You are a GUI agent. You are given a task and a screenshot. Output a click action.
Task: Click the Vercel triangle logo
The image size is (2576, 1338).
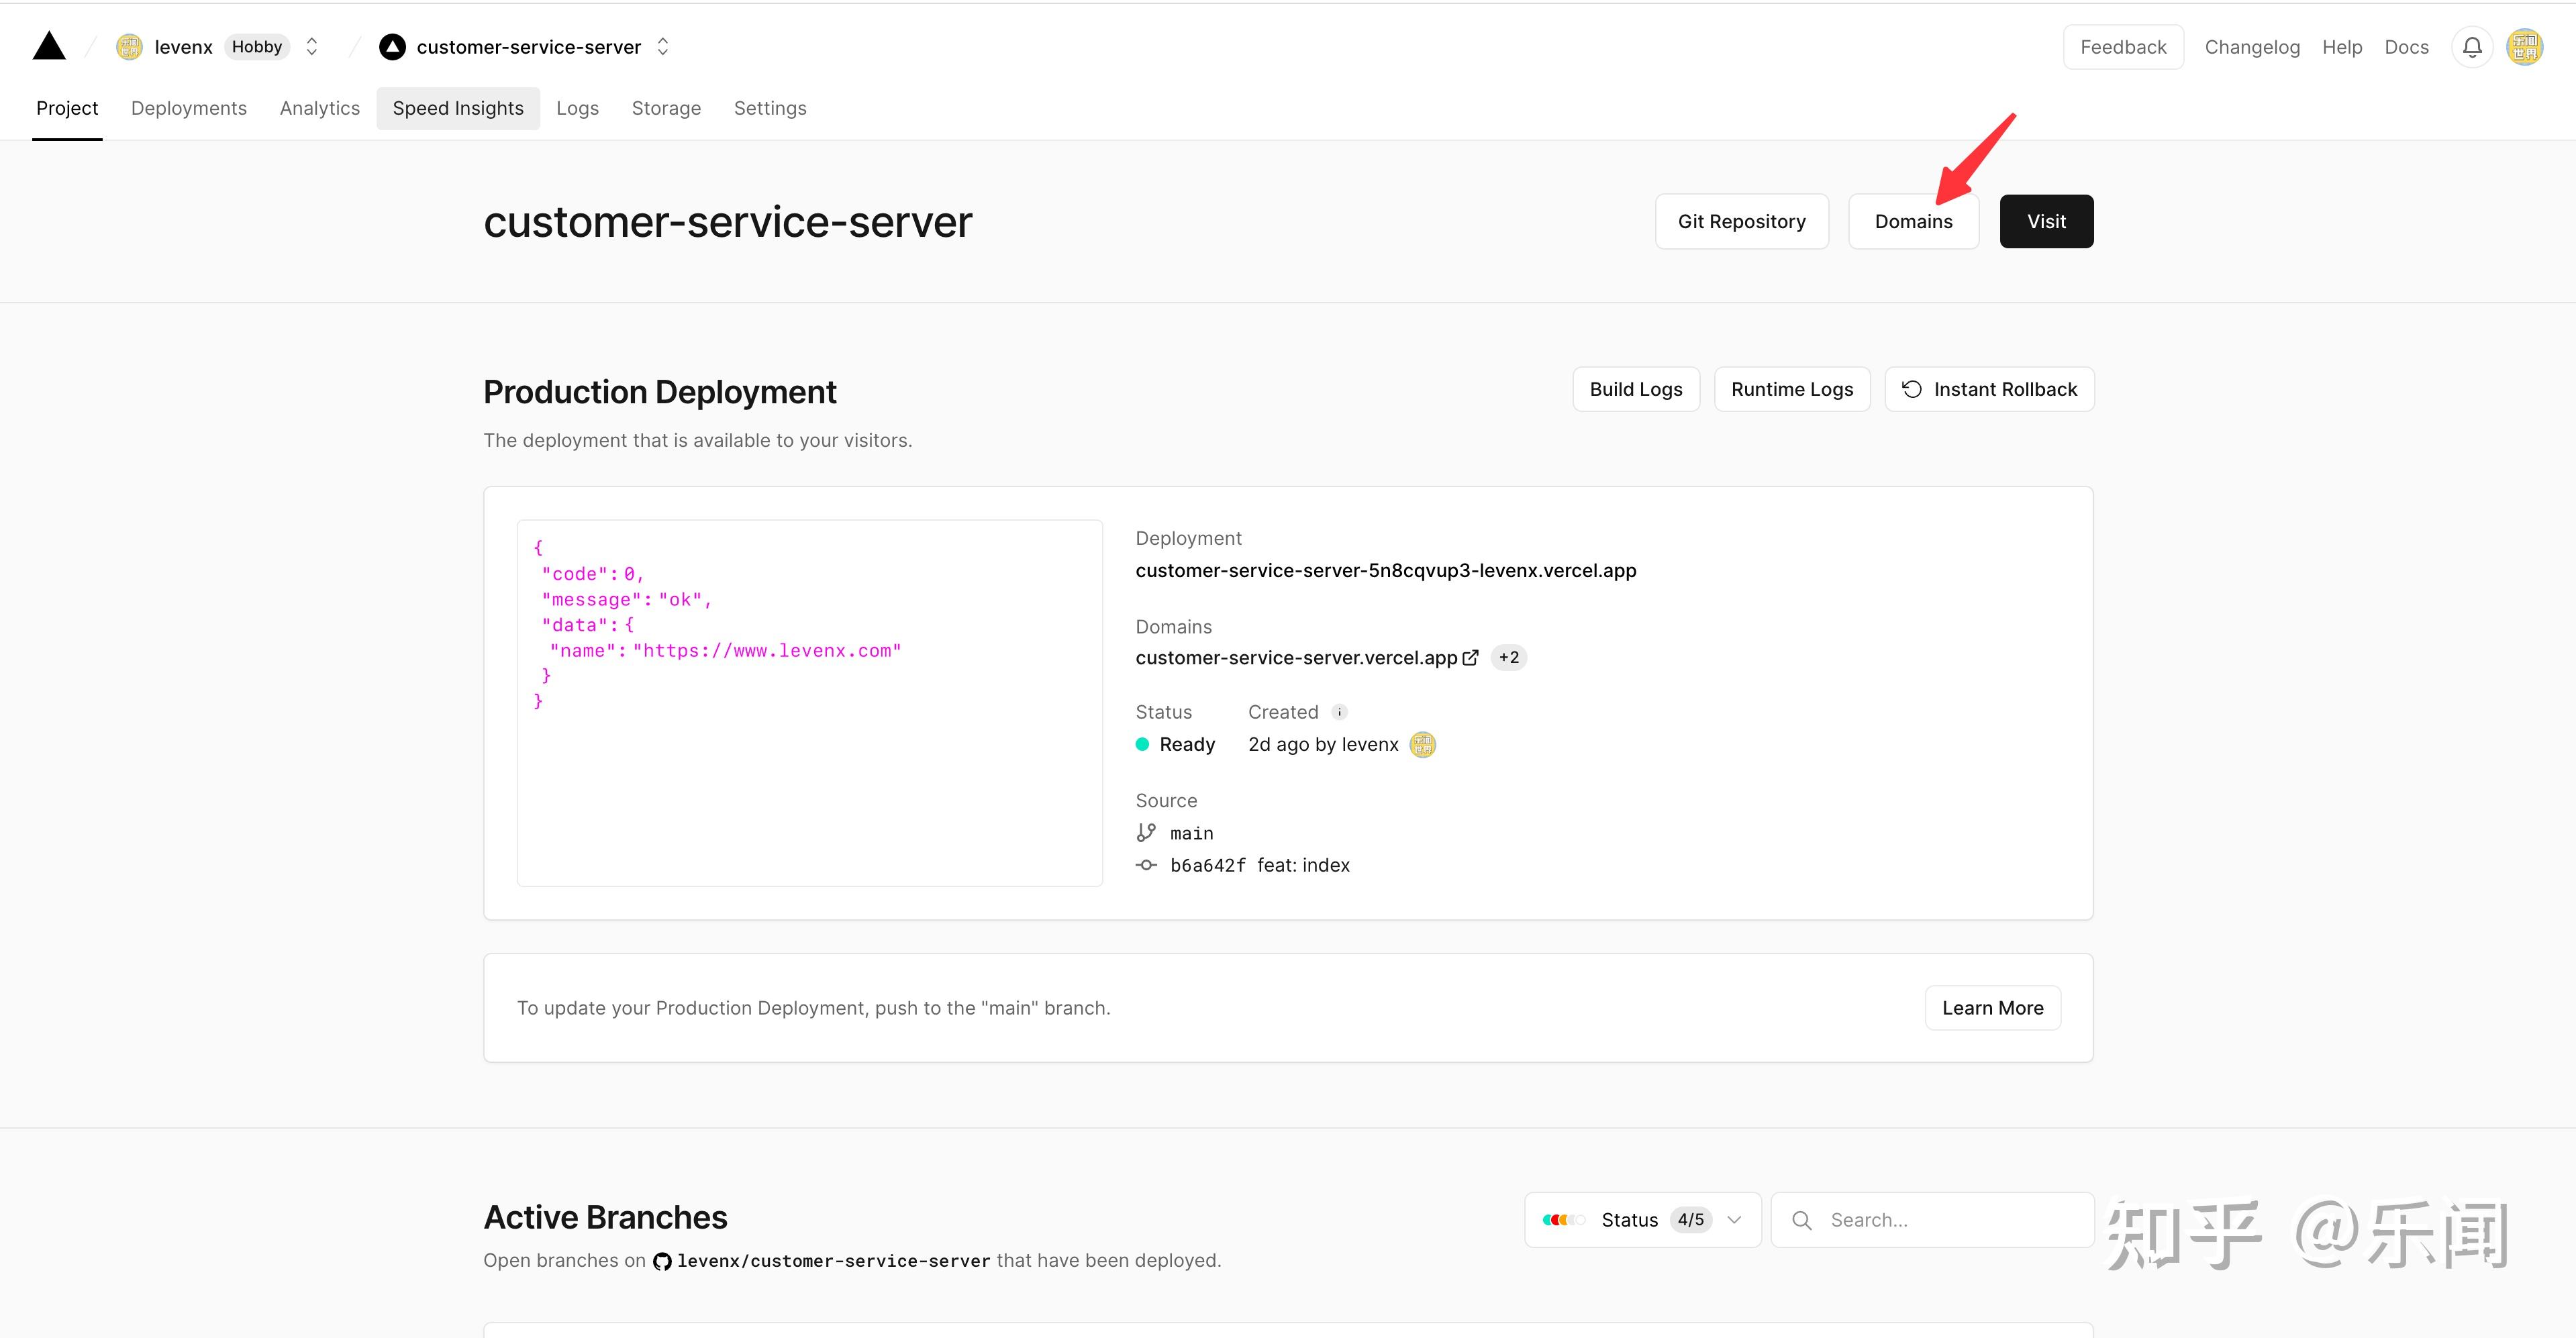click(49, 46)
